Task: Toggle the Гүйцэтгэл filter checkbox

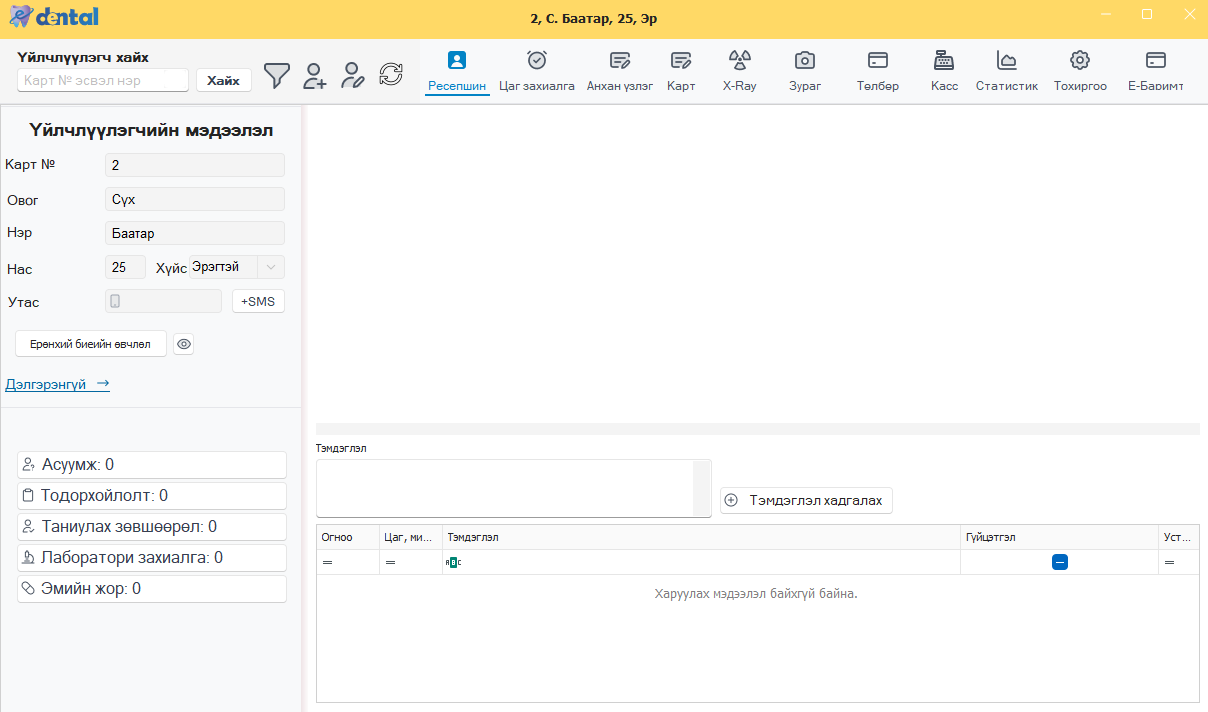Action: click(x=1060, y=563)
